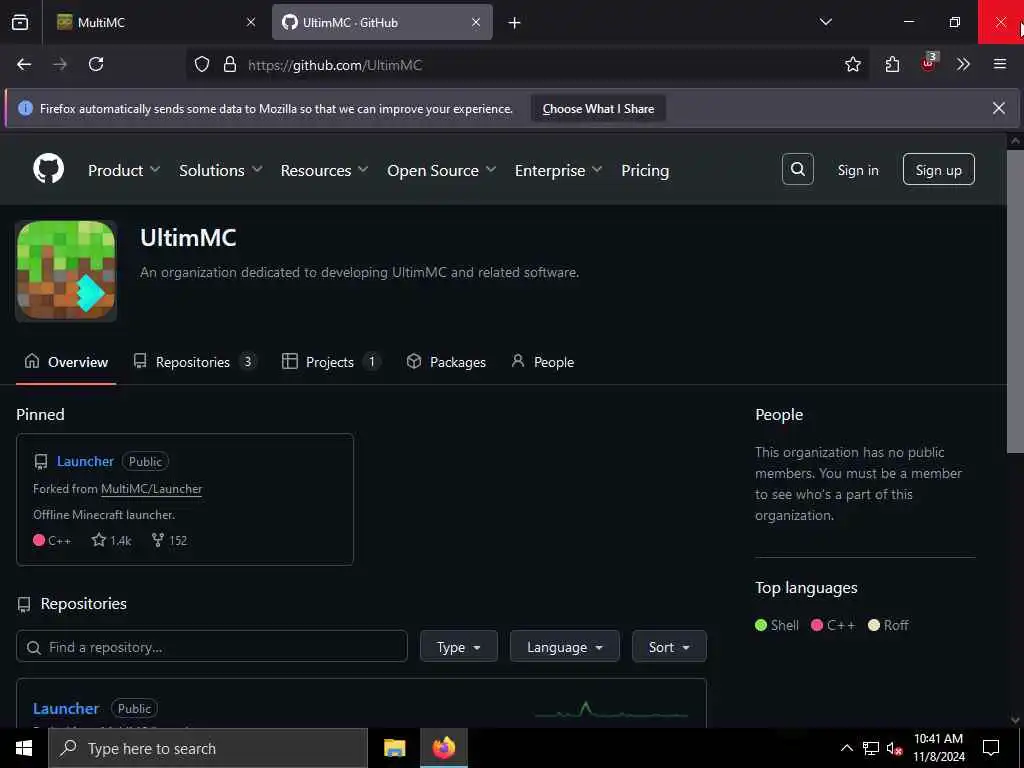The image size is (1024, 768).
Task: Expand the Resources menu
Action: (x=324, y=170)
